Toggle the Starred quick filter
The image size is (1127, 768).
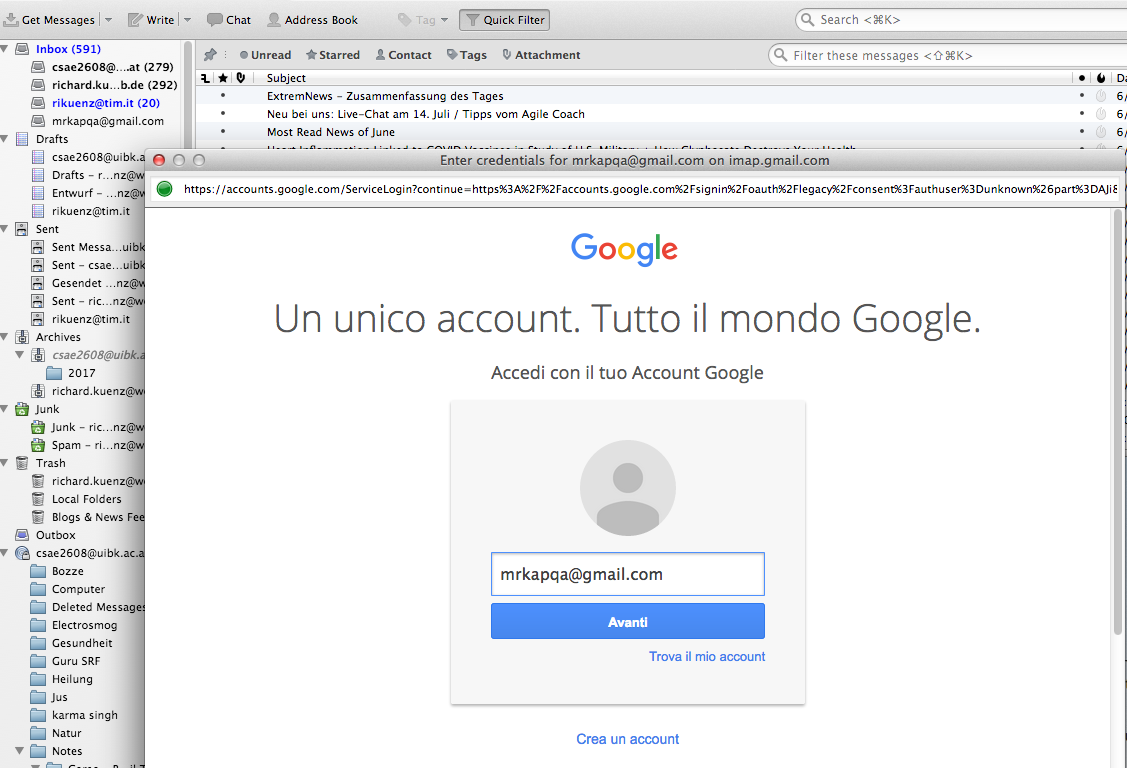coord(333,55)
